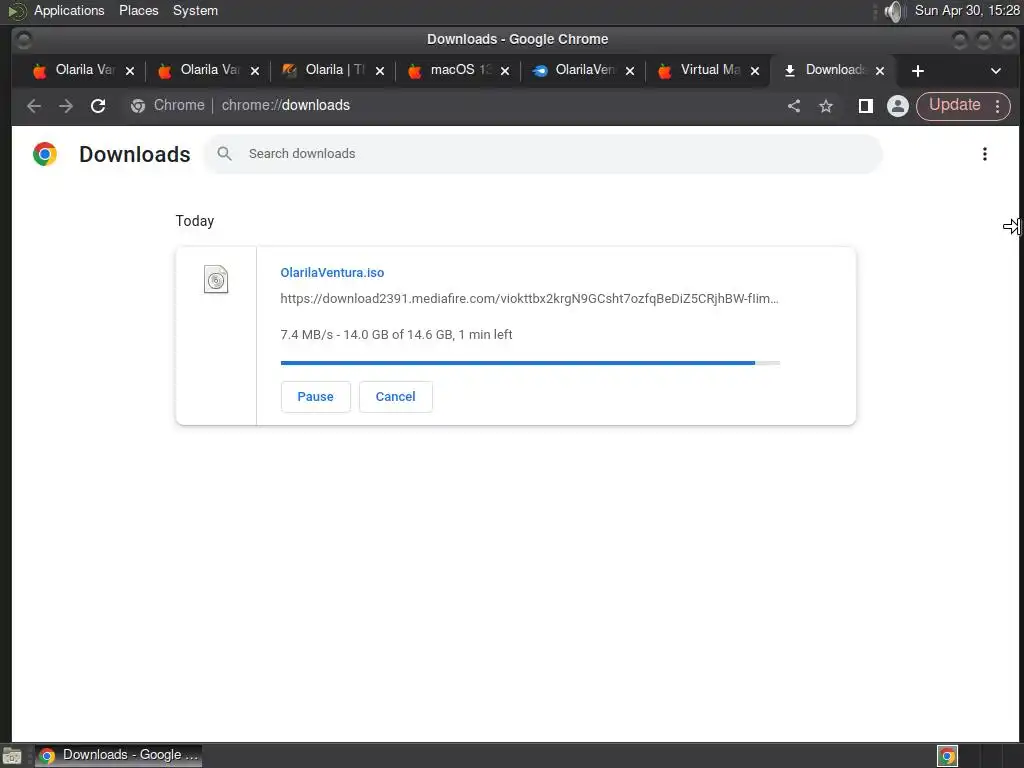Open the profile avatar menu

pos(898,106)
